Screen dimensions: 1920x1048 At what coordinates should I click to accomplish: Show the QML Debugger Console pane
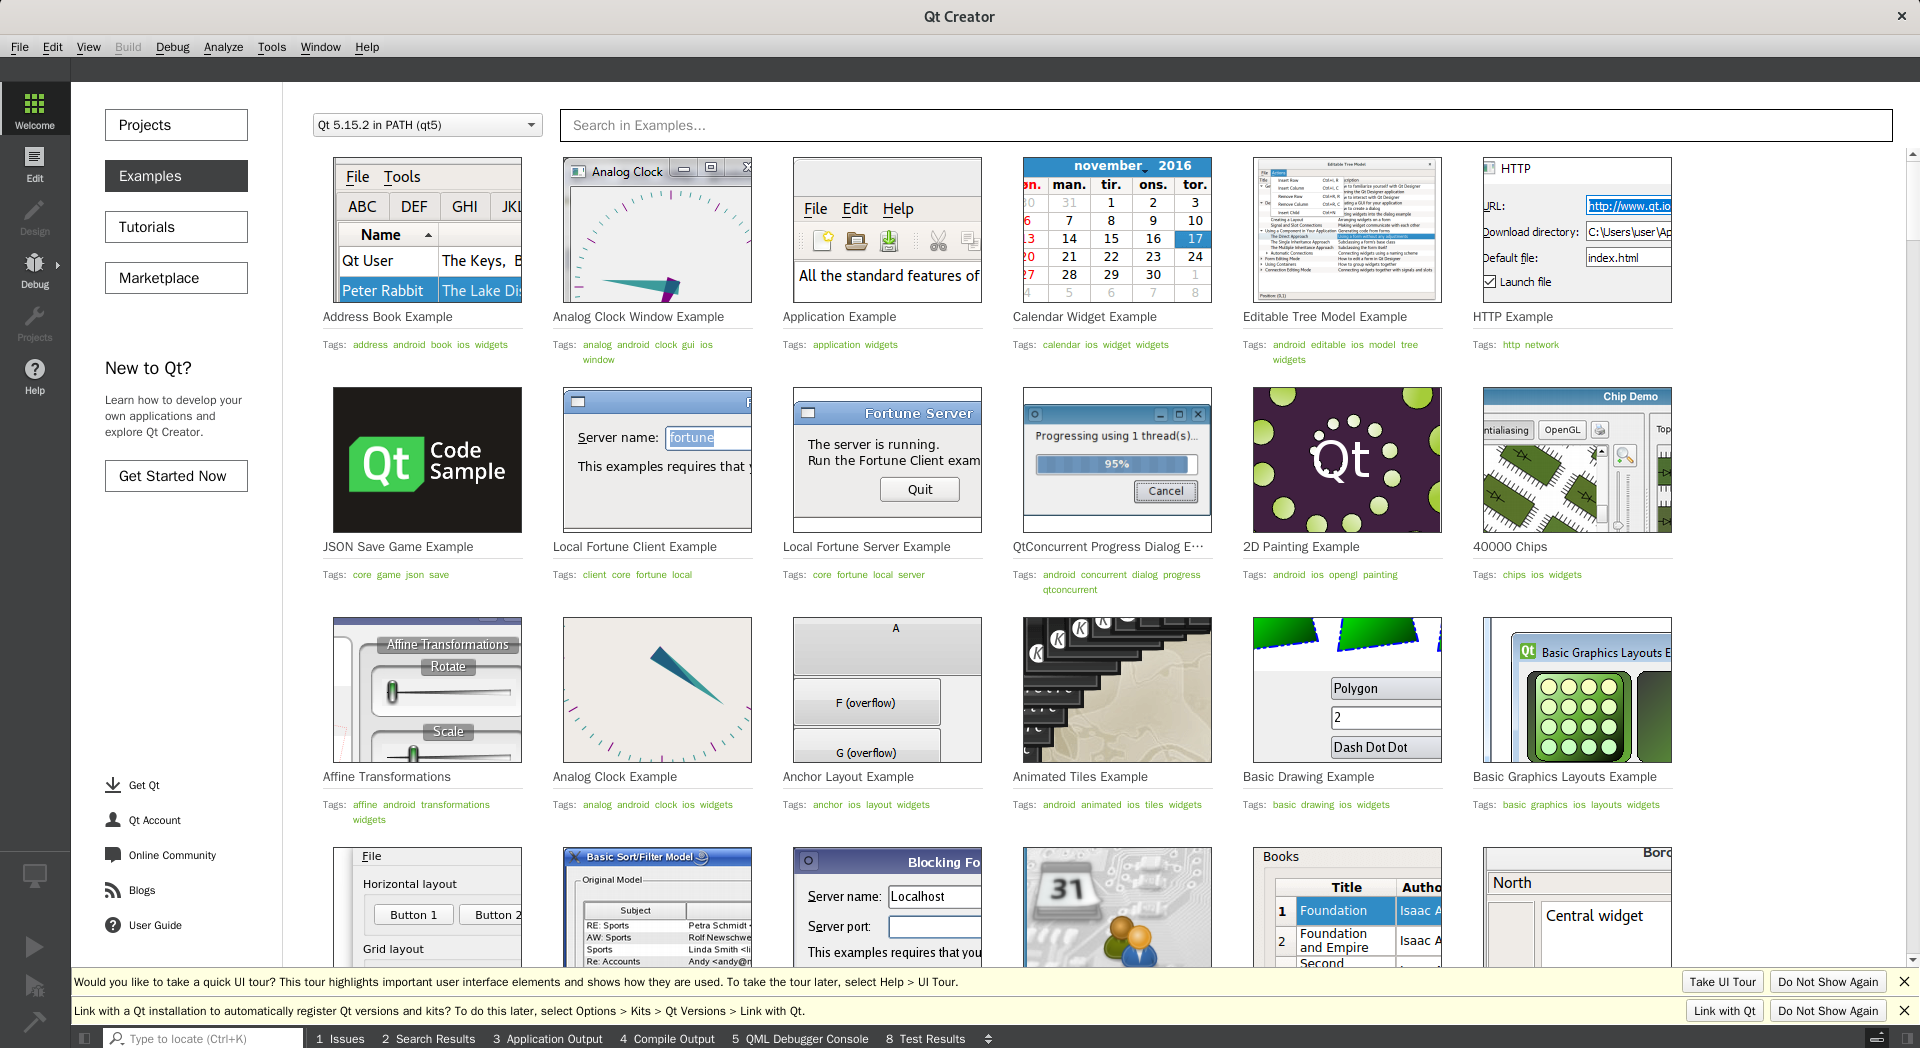800,1039
